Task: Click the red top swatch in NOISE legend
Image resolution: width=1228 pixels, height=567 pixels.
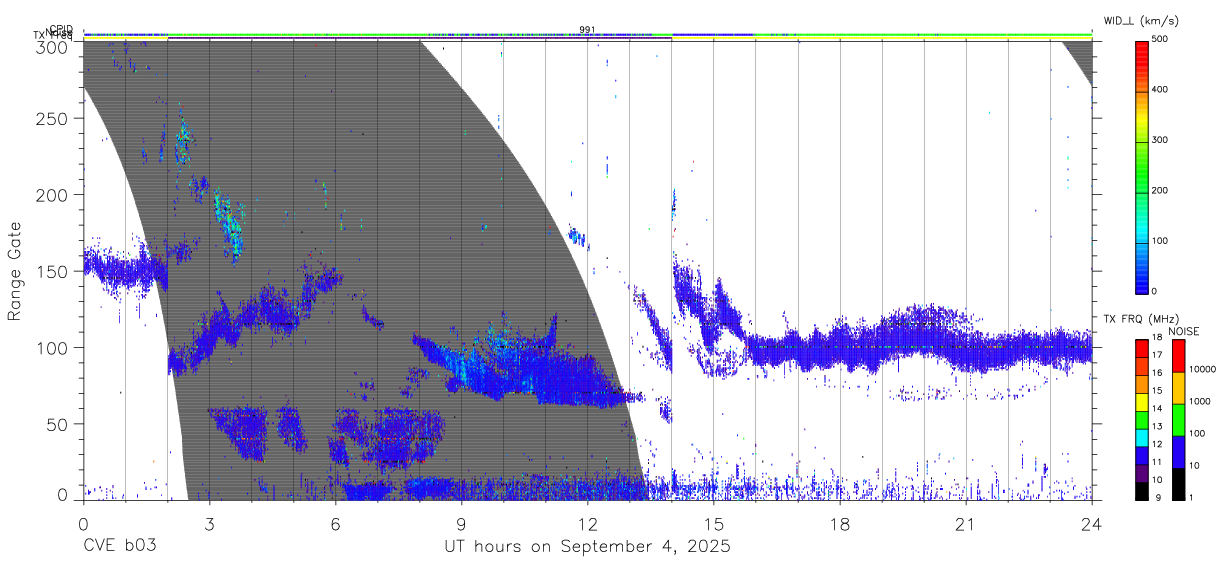Action: [x=1178, y=356]
